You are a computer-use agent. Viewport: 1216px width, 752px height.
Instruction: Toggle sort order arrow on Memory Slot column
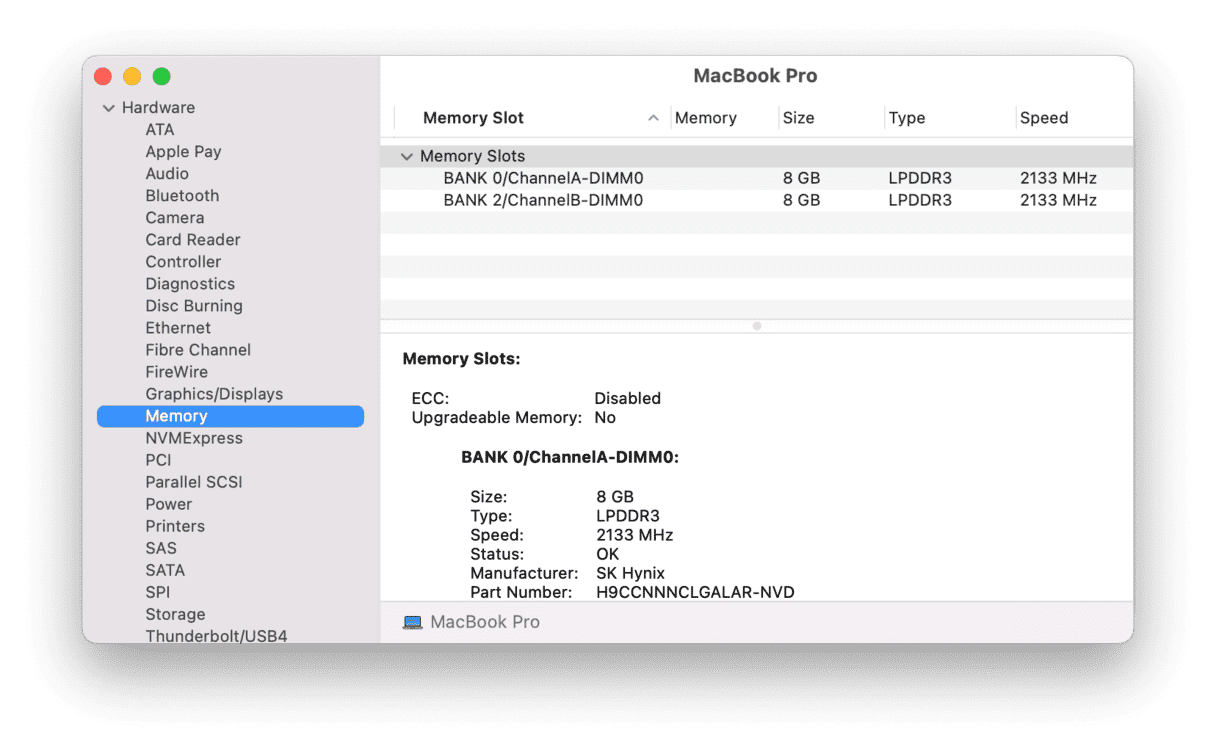(653, 118)
